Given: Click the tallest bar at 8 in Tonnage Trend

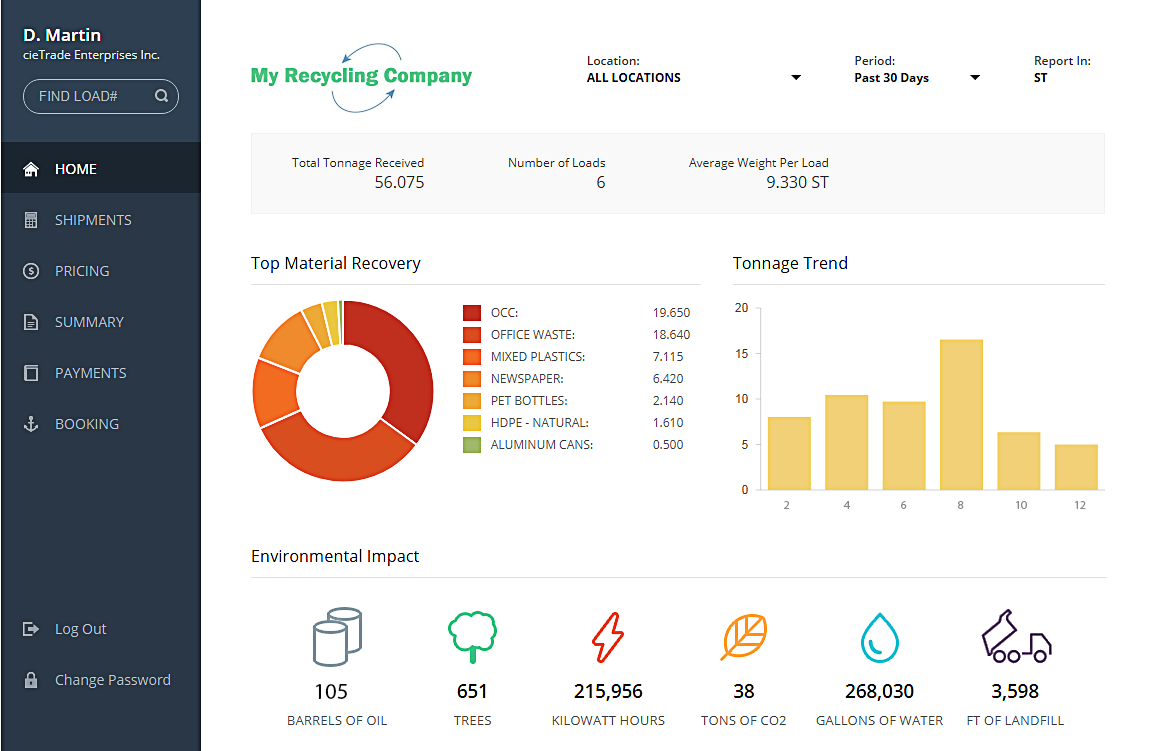Looking at the screenshot, I should pos(961,414).
